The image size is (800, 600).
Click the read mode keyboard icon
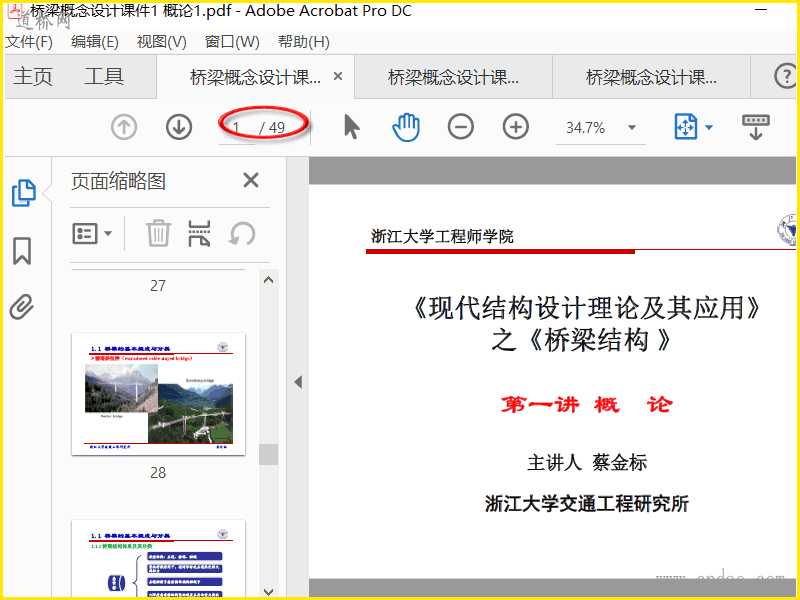756,127
